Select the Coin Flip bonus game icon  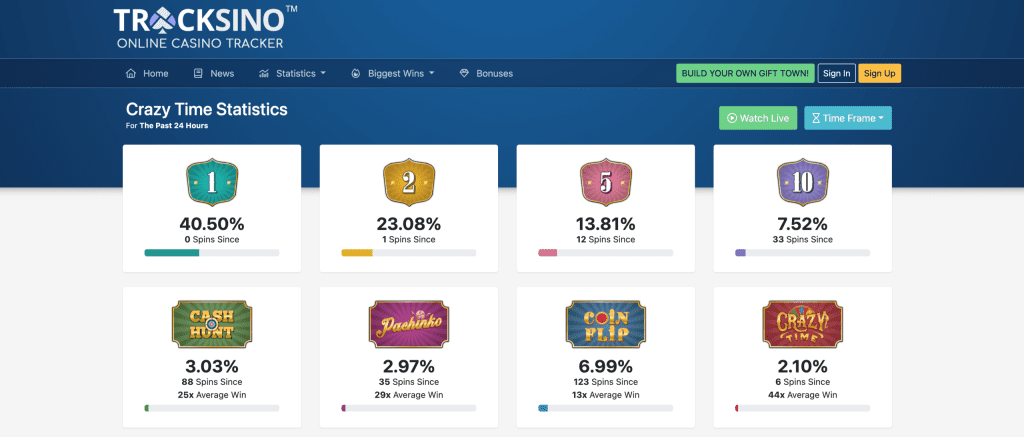[605, 324]
